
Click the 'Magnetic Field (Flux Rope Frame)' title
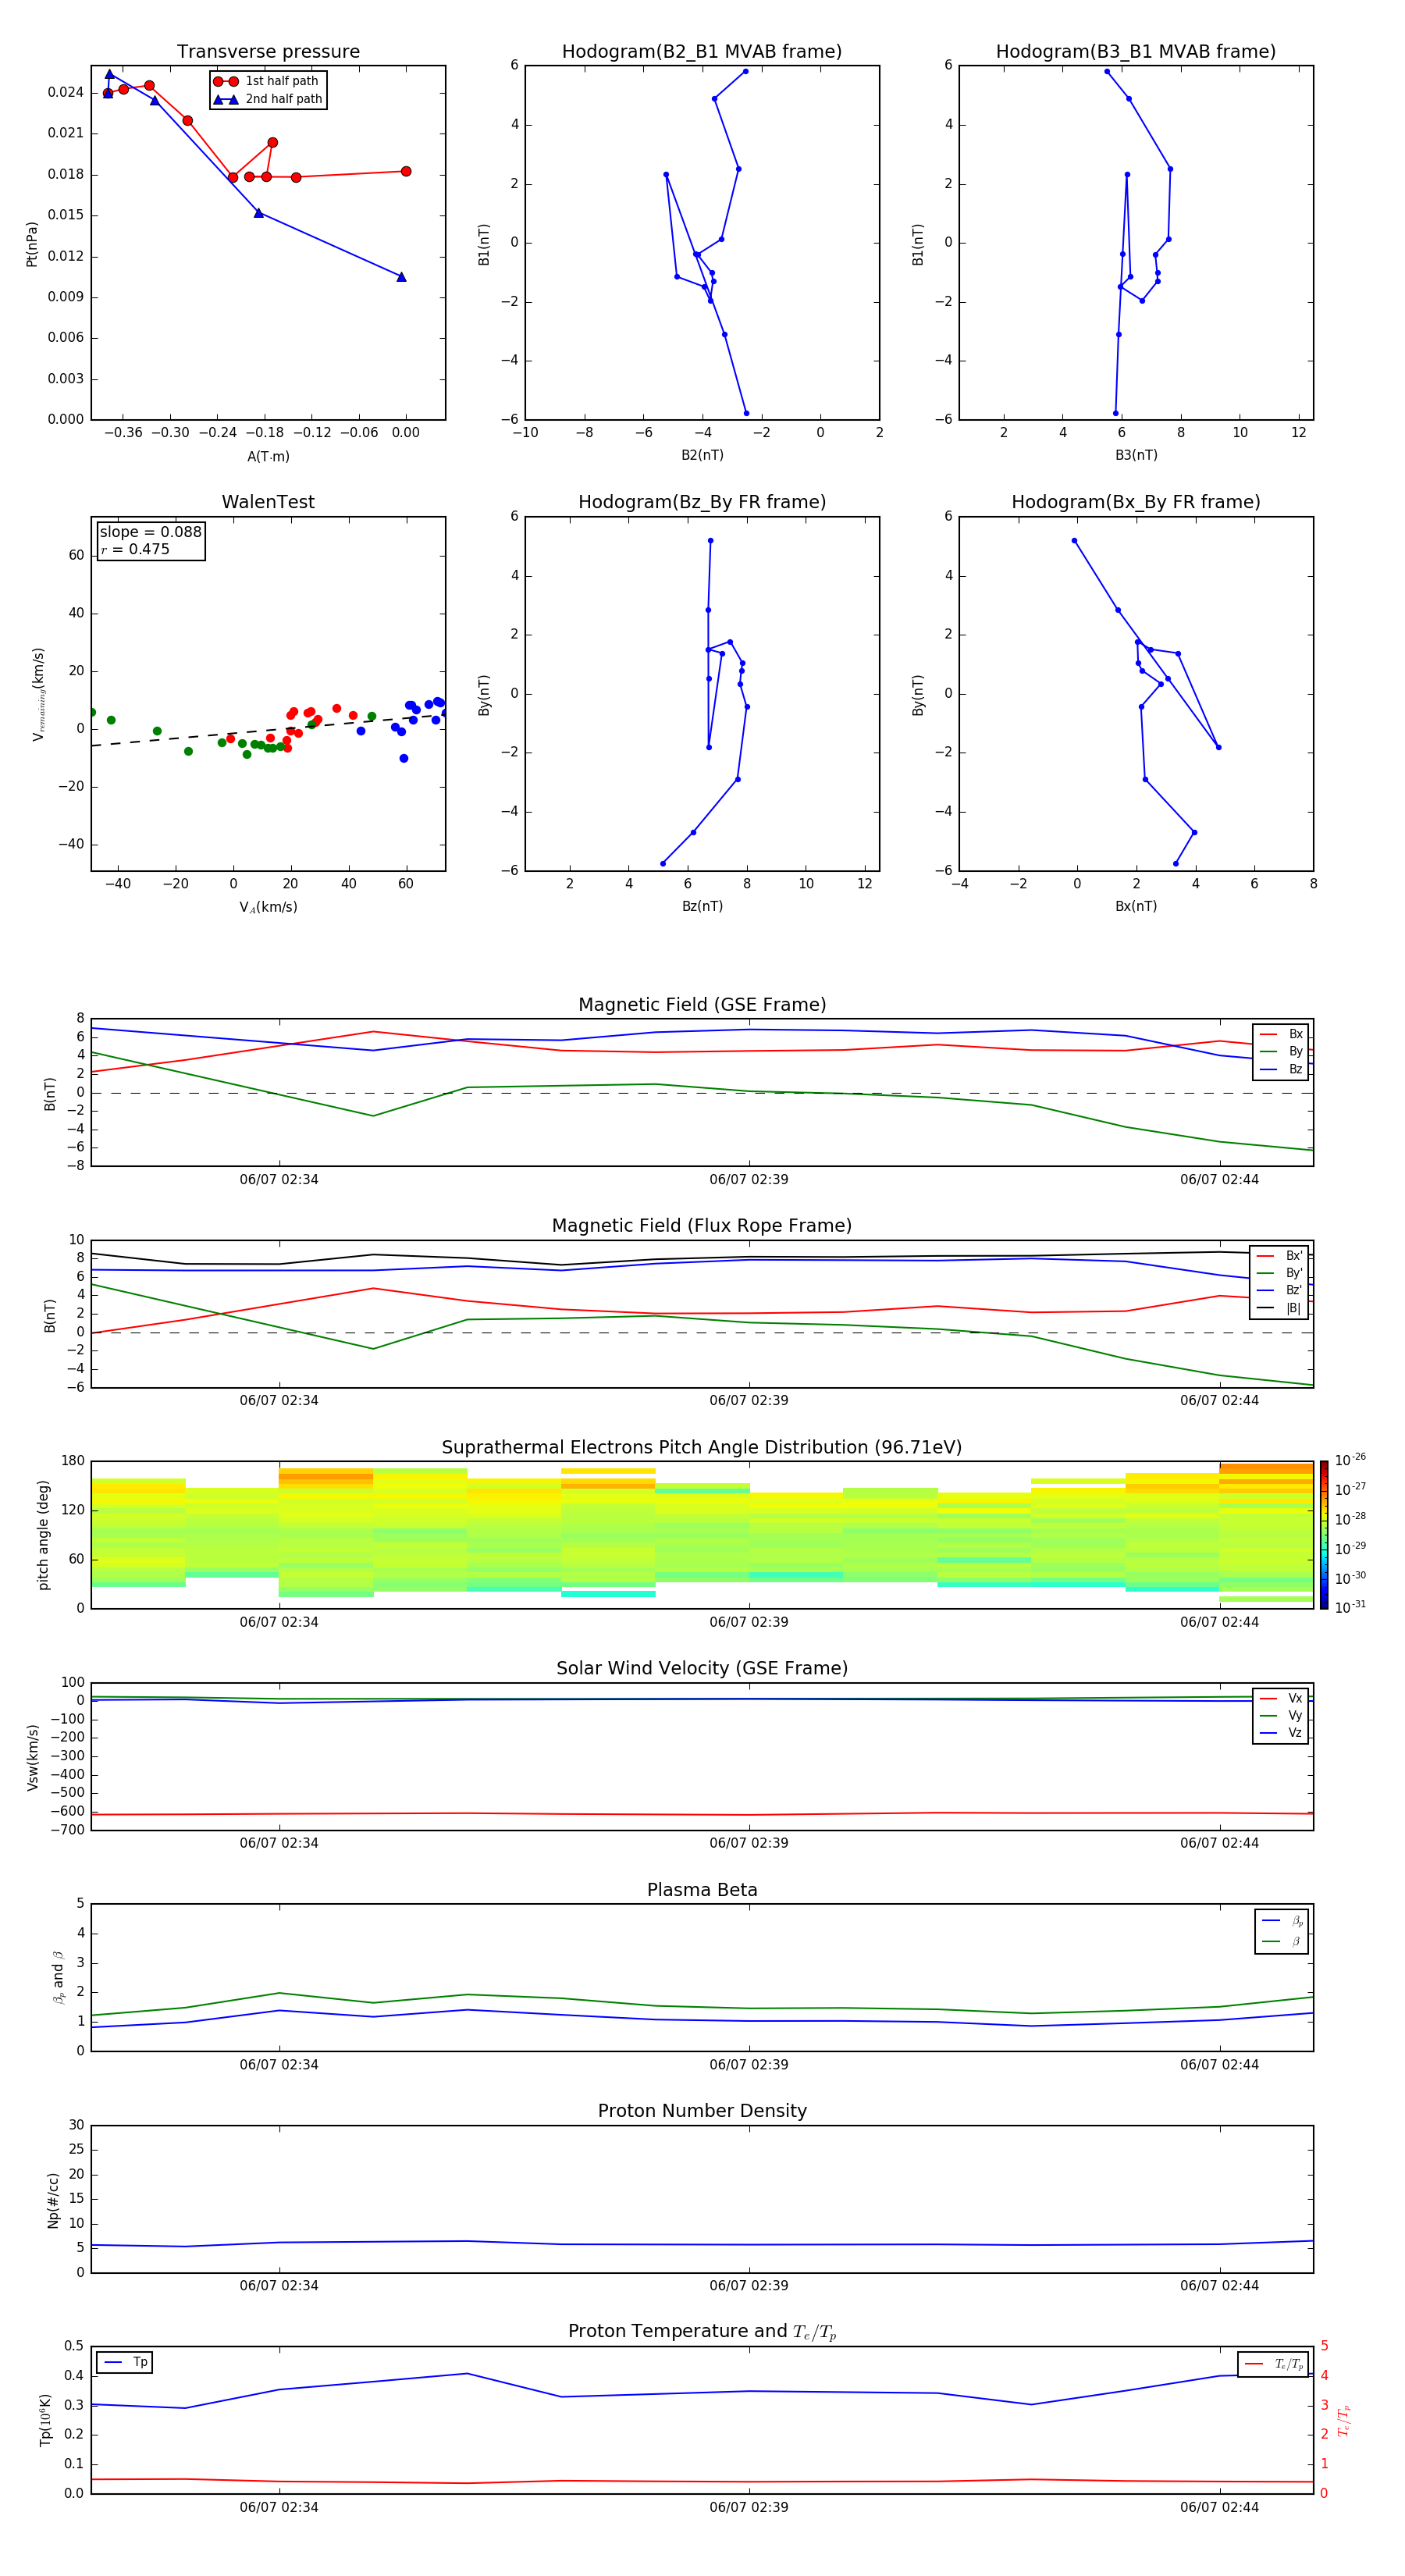tap(702, 1226)
